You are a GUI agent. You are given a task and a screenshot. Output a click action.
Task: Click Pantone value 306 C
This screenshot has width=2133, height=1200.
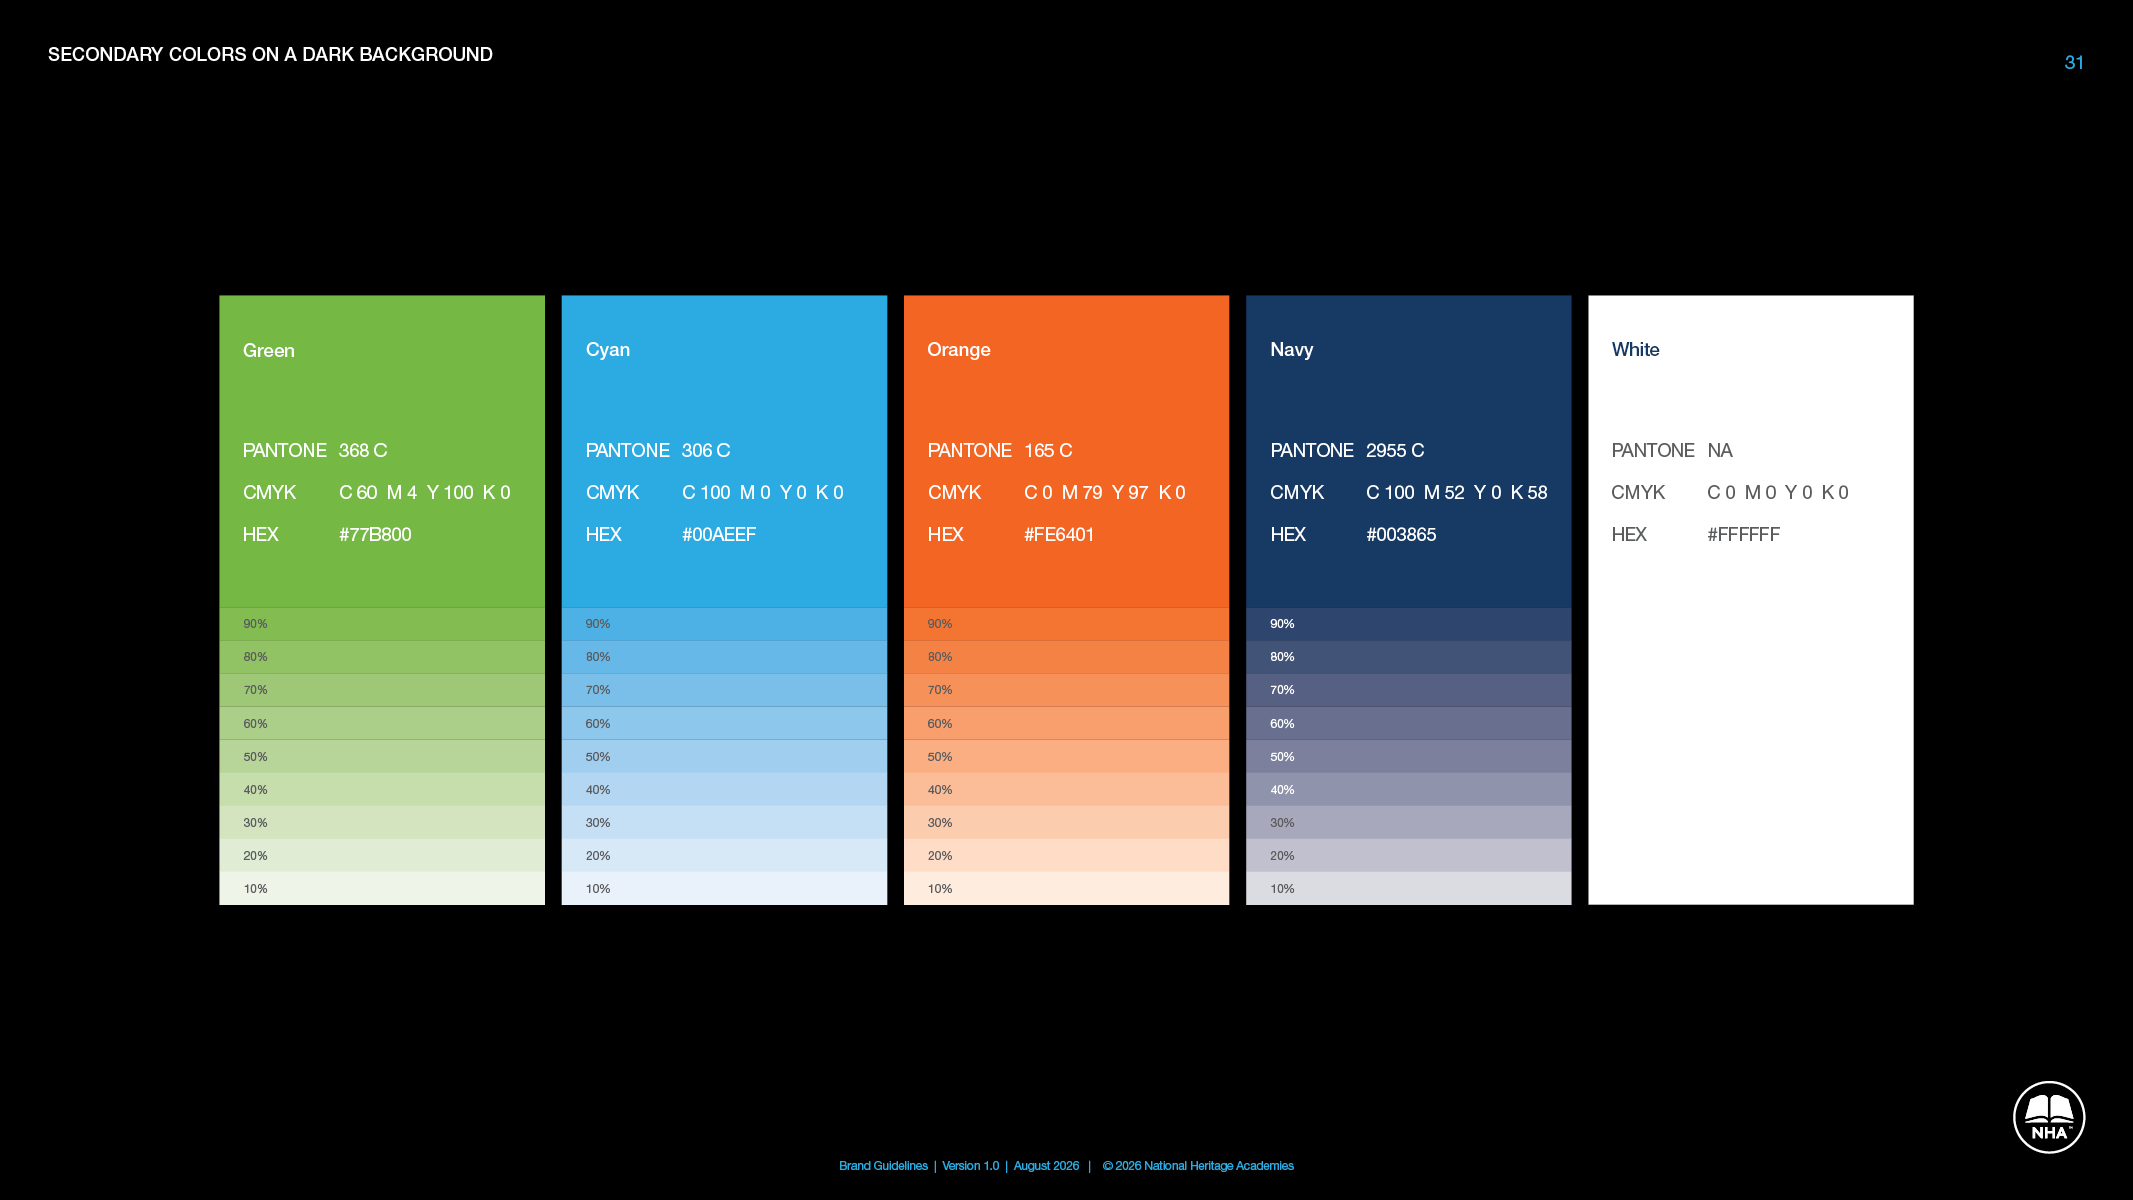[x=705, y=451]
